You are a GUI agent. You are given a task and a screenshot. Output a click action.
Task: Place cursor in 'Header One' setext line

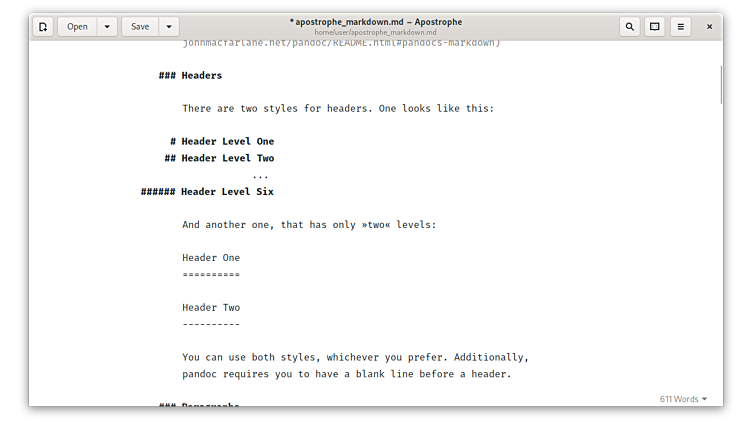pyautogui.click(x=211, y=258)
